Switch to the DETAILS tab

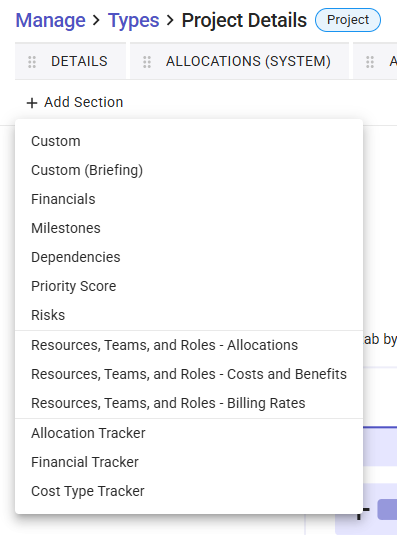click(x=71, y=61)
